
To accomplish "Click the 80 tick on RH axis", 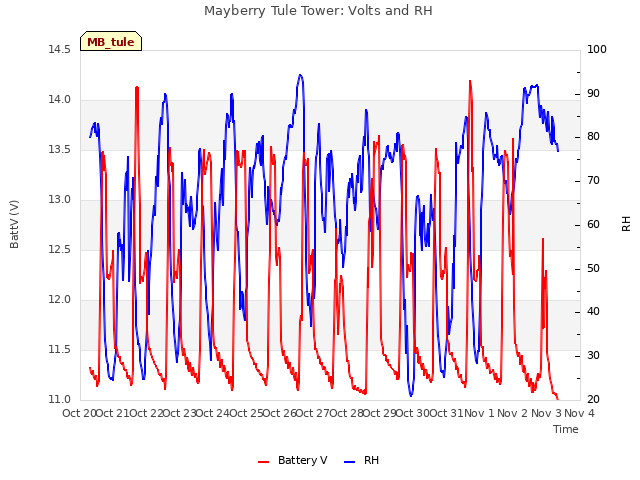I will pos(593,137).
